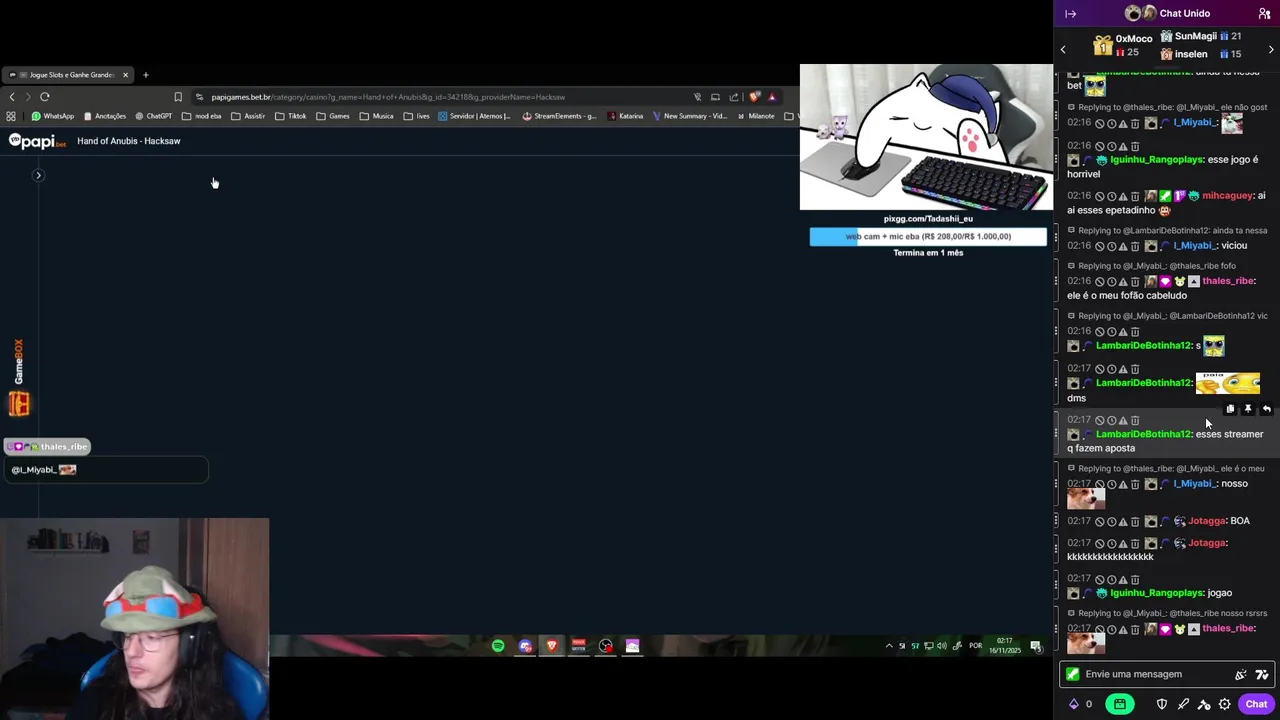Open 0xMoco top gifter entry
Image resolution: width=1280 pixels, height=720 pixels.
pos(1123,45)
